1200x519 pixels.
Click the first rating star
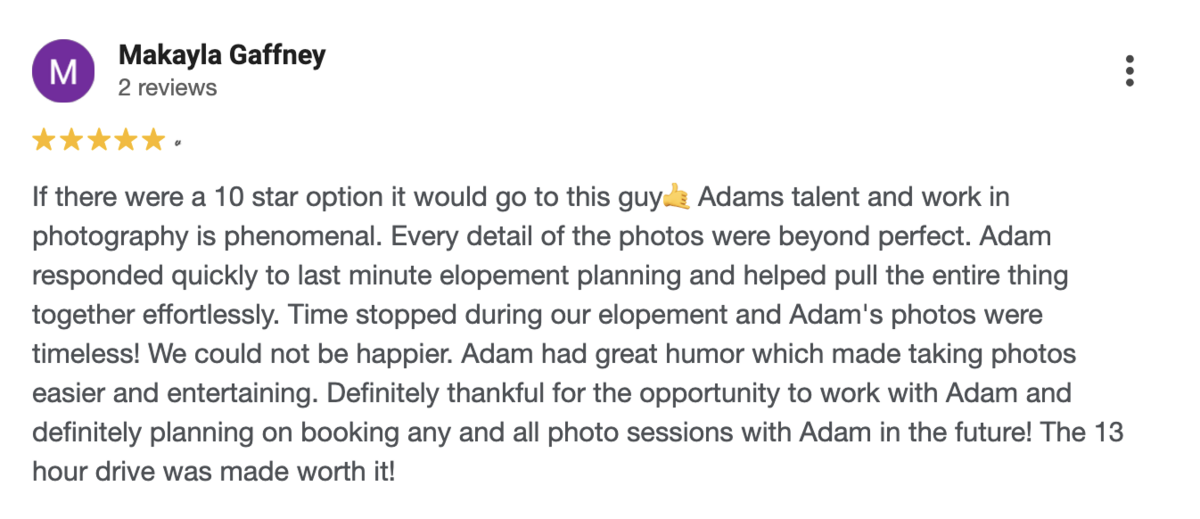pos(43,140)
